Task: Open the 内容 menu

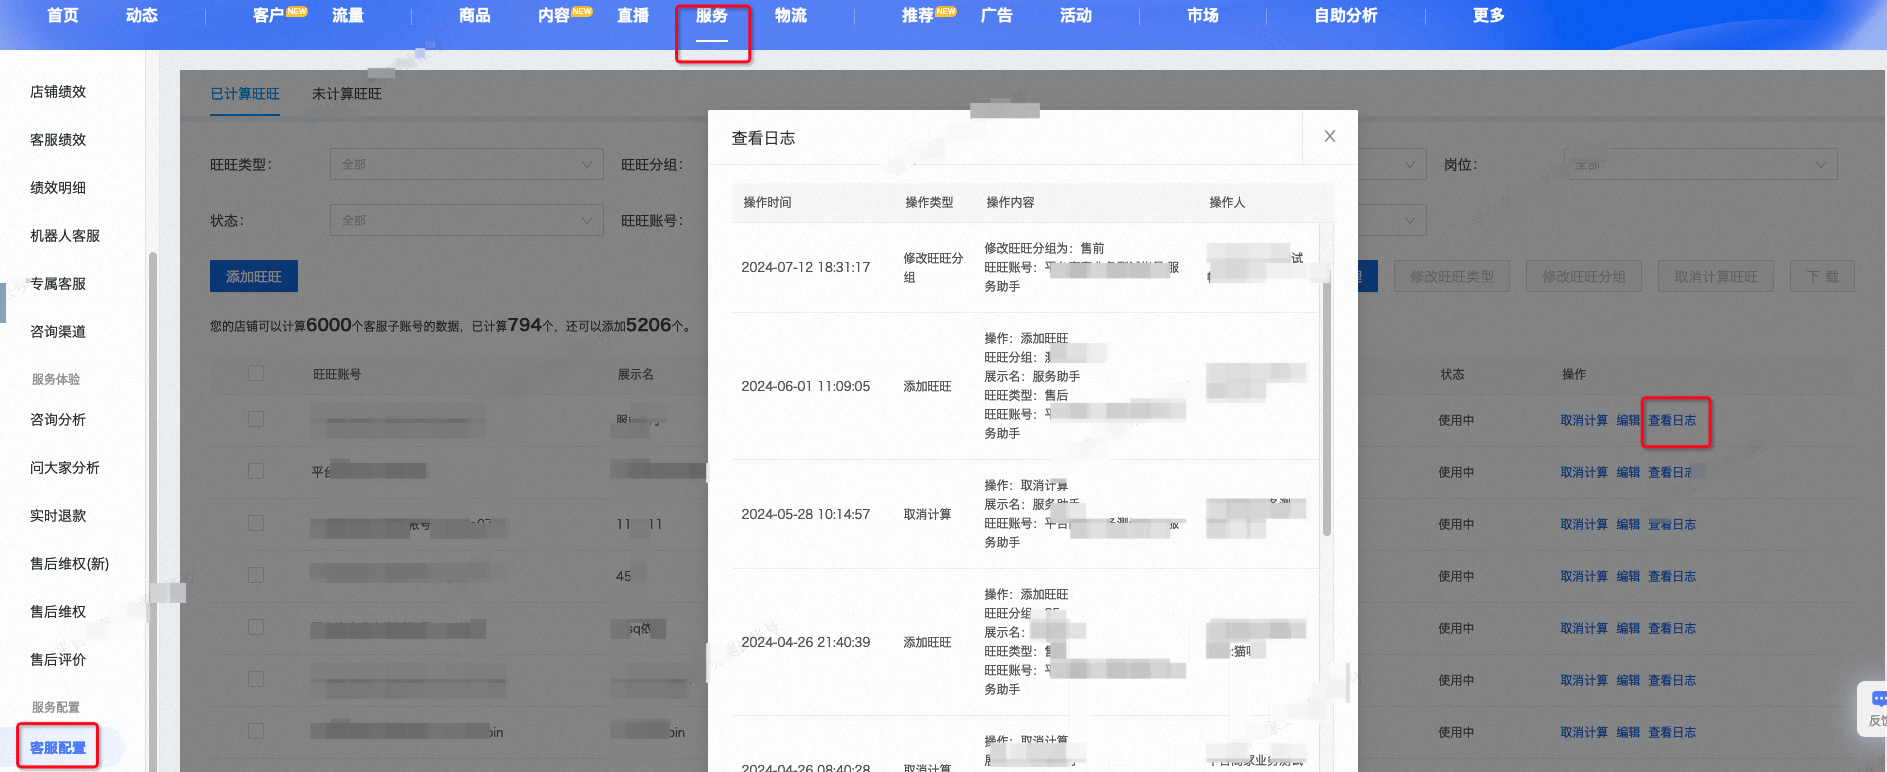Action: click(x=554, y=15)
